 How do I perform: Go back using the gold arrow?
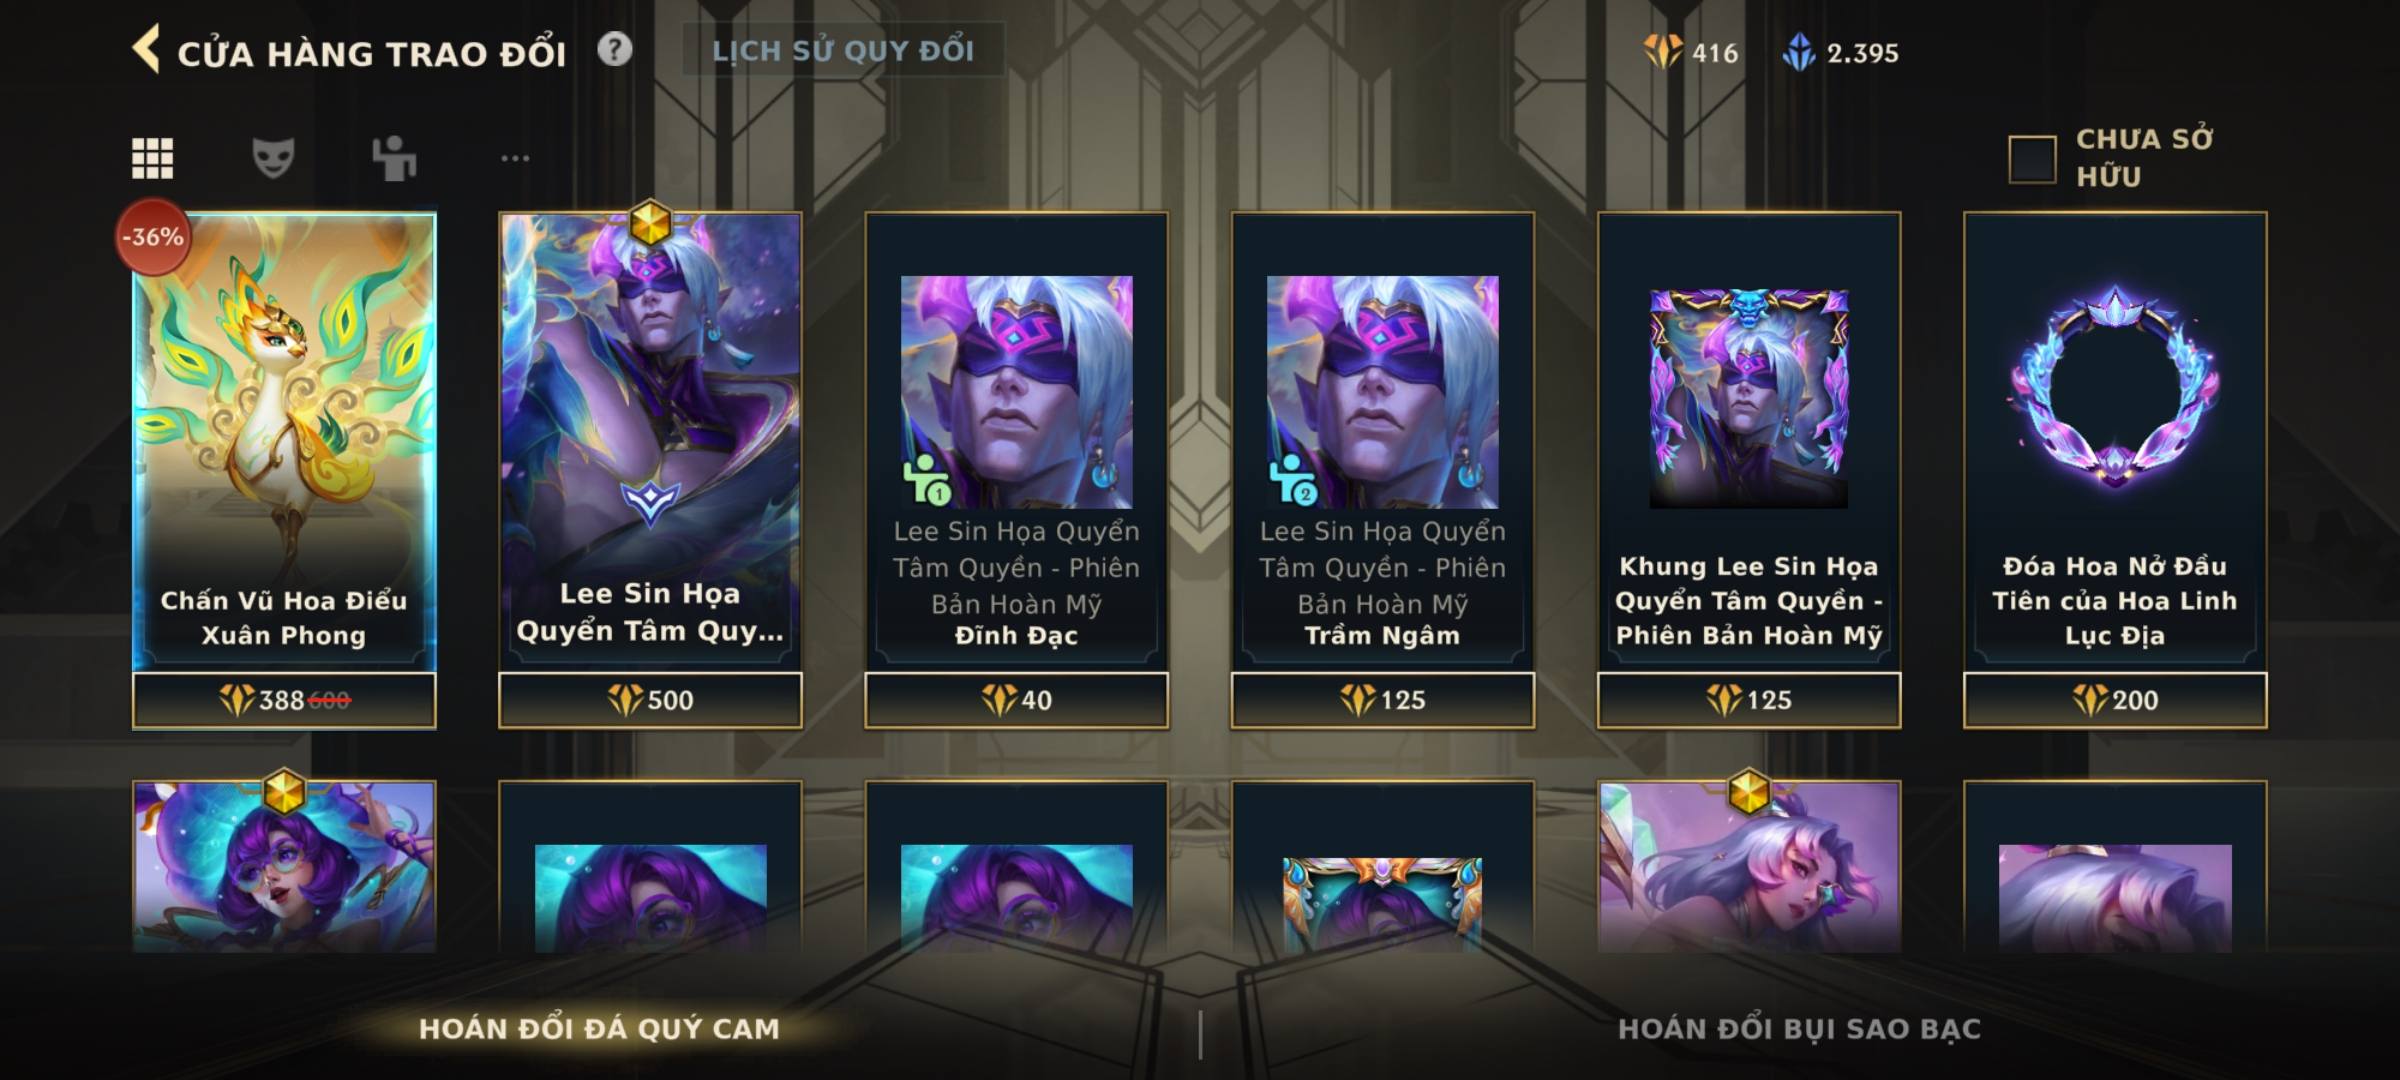[x=146, y=50]
